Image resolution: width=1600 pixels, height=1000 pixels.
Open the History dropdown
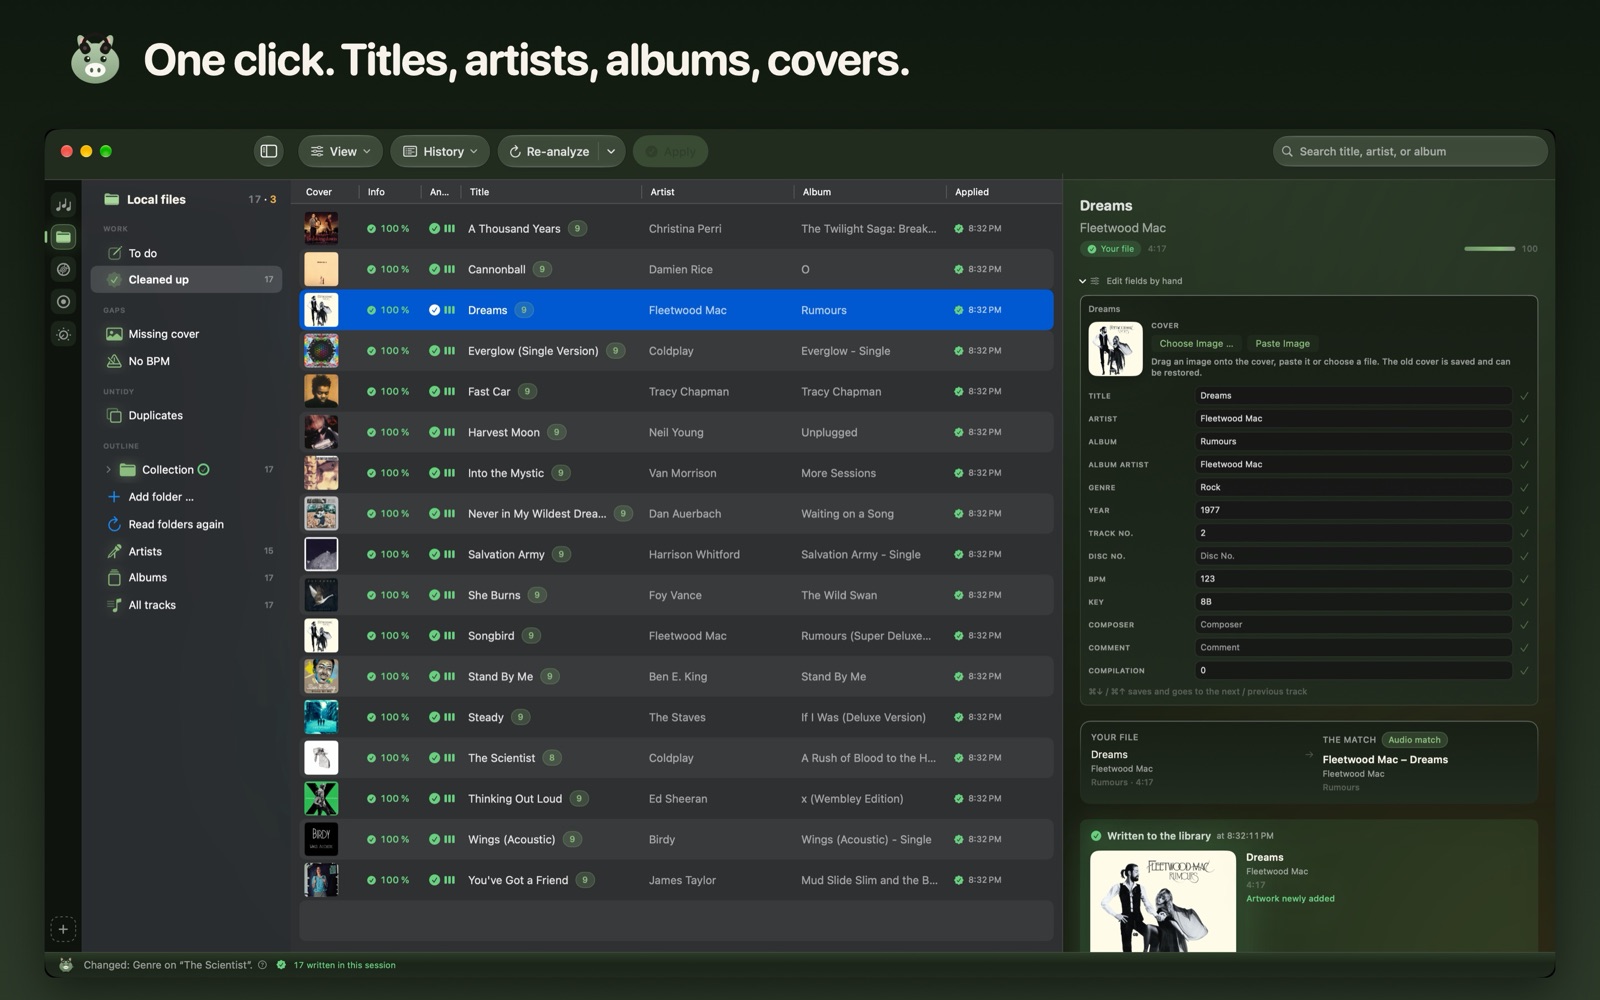(x=440, y=151)
